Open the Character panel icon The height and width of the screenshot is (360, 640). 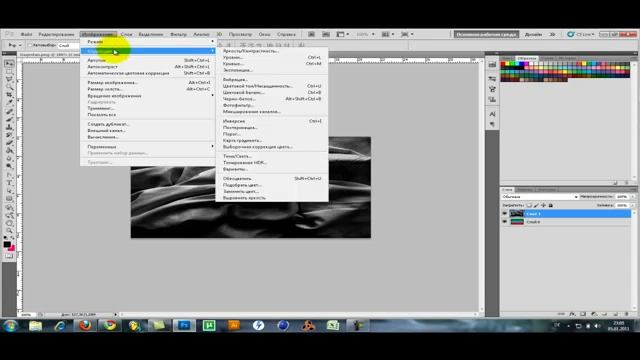point(492,114)
